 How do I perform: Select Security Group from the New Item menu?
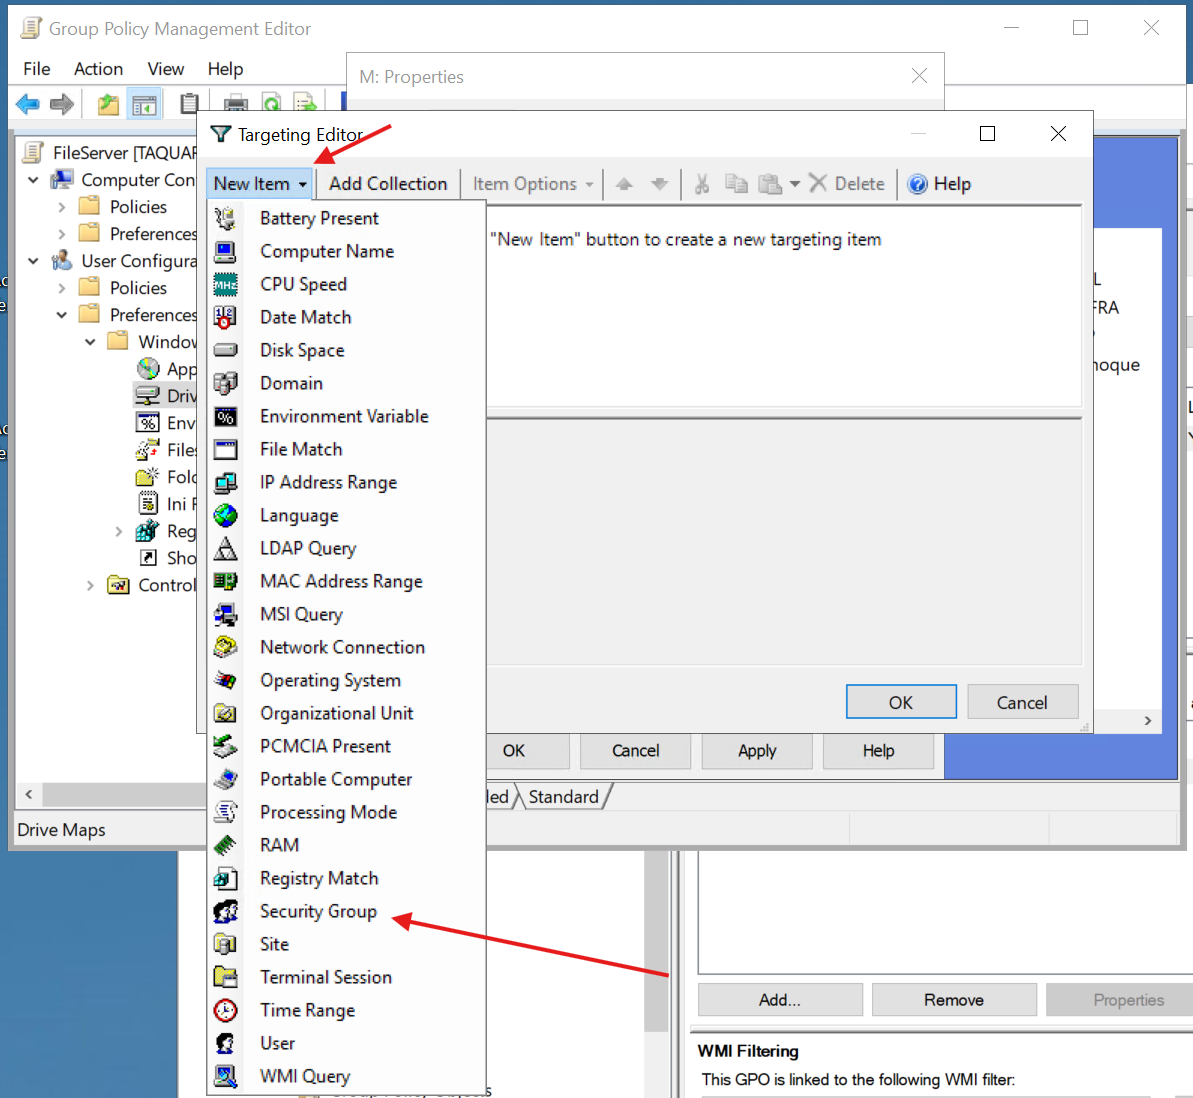click(318, 911)
